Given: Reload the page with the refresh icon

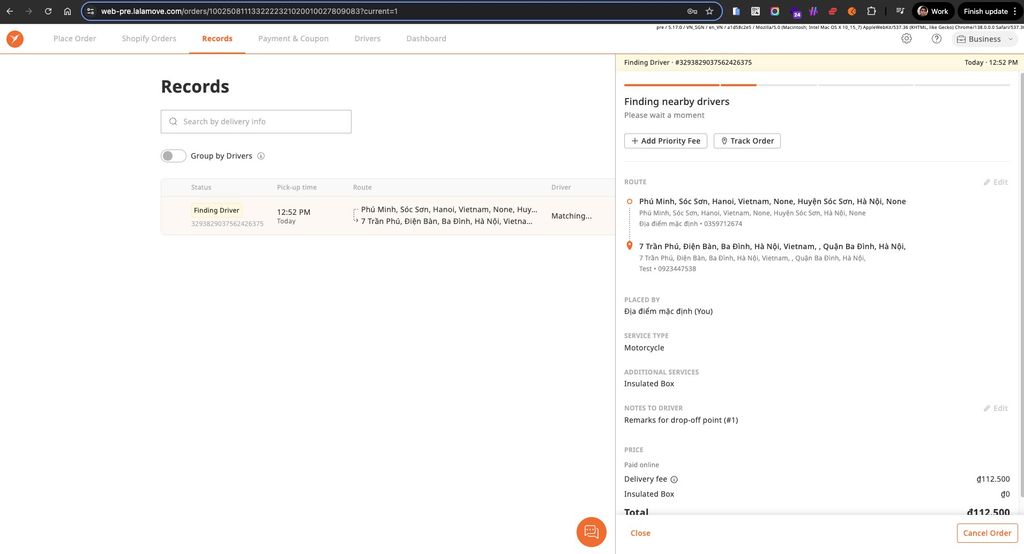Looking at the screenshot, I should (x=47, y=11).
